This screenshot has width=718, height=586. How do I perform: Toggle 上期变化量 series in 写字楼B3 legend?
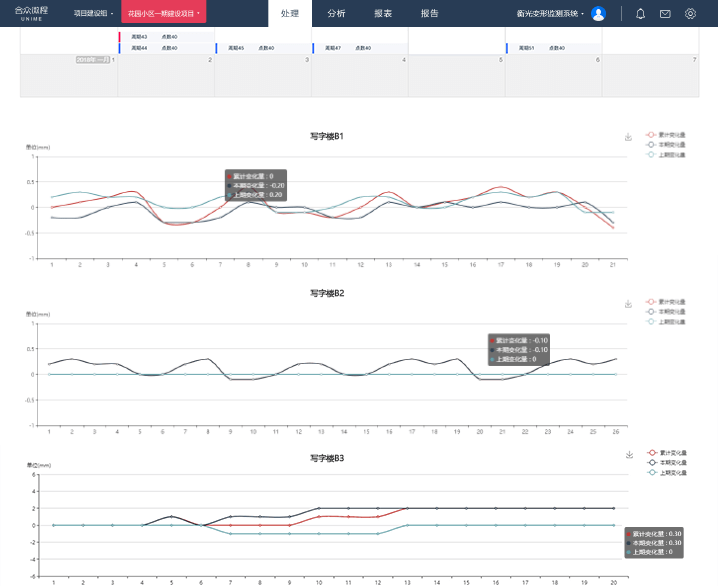665,472
